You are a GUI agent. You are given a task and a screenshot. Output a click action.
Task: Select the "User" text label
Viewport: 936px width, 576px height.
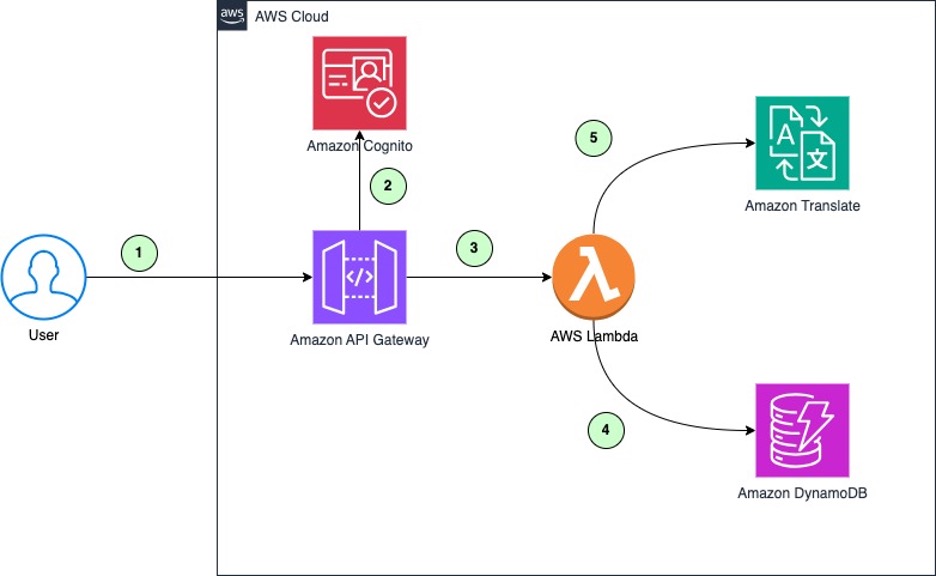point(44,335)
